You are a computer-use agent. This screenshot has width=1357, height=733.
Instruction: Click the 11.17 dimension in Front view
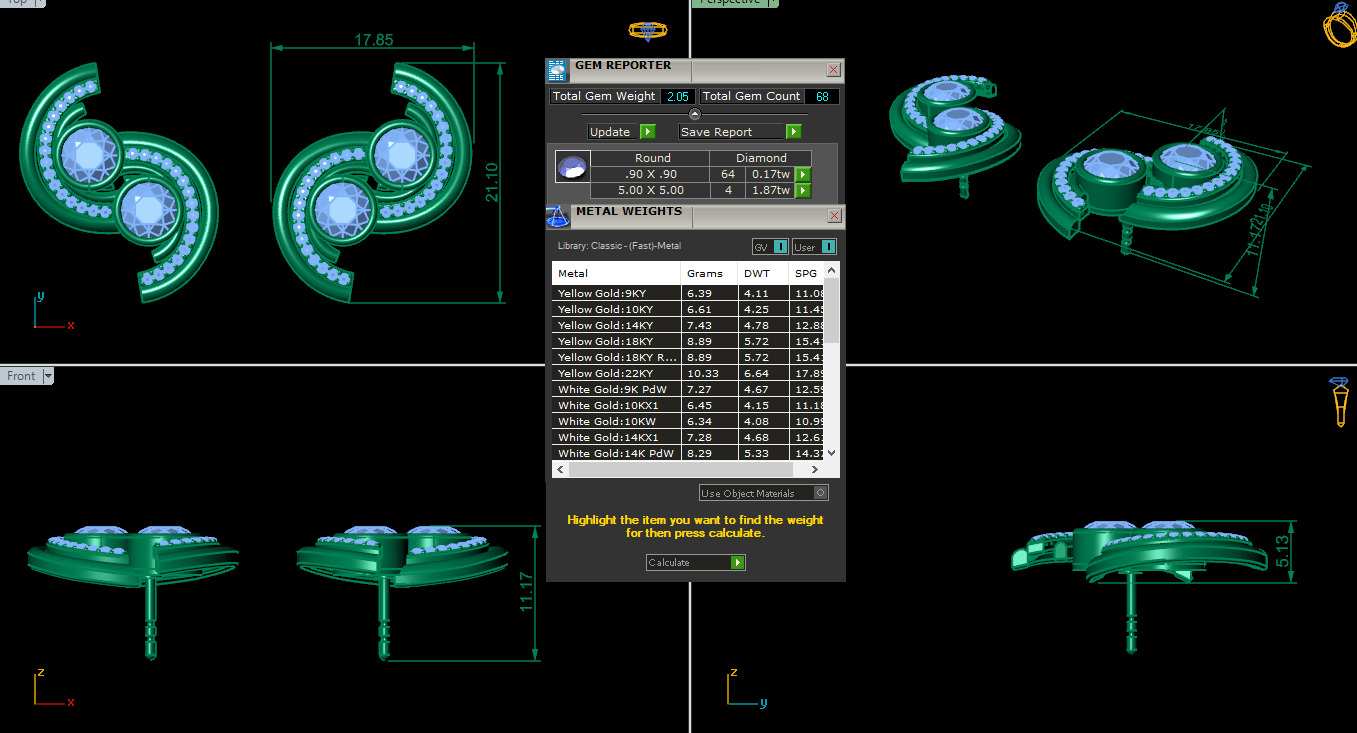pos(526,593)
